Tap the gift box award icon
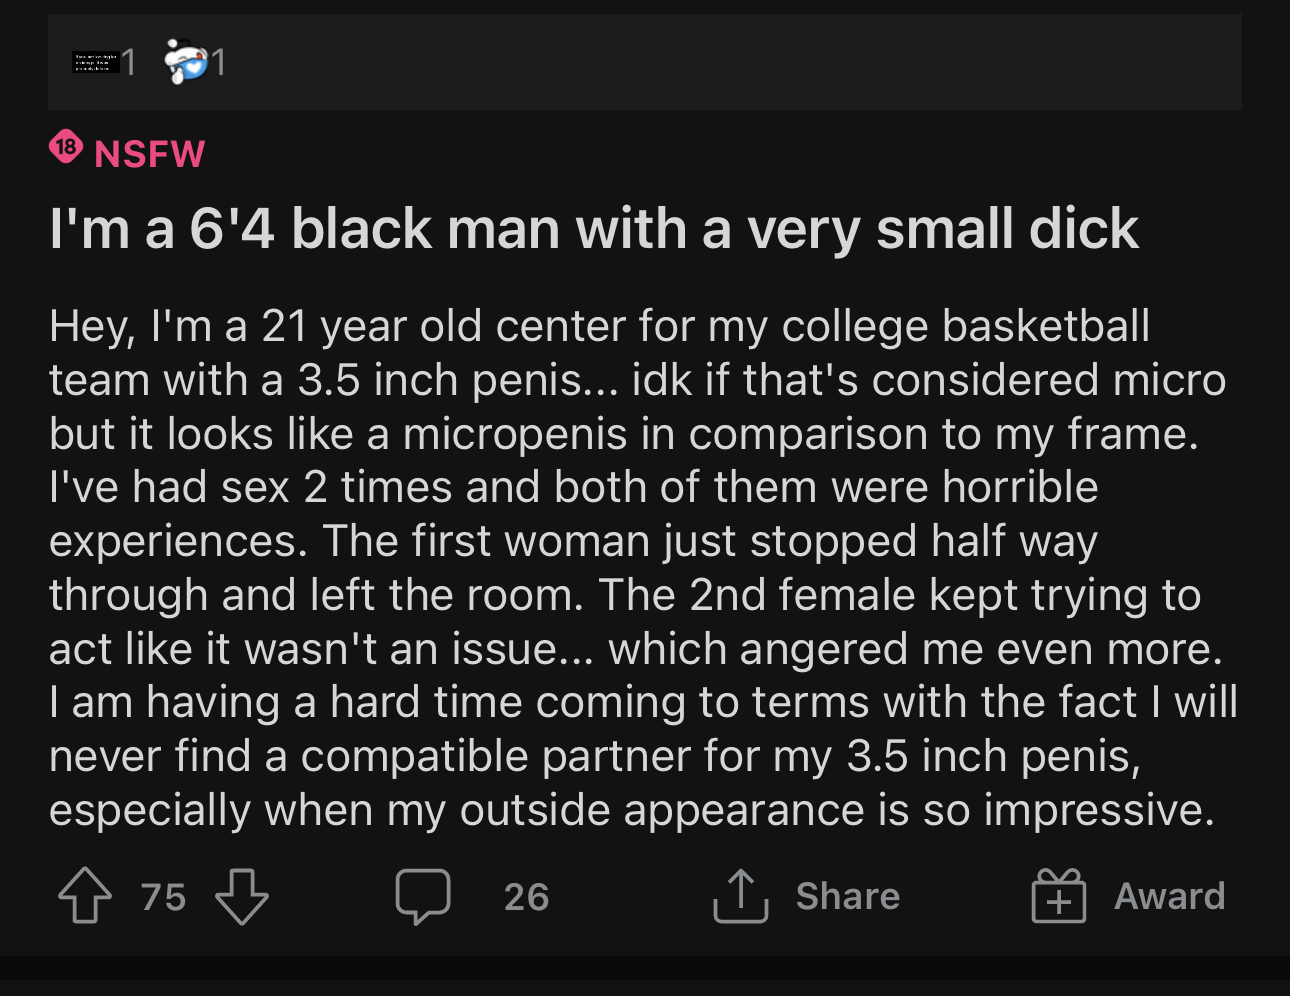Image resolution: width=1290 pixels, height=996 pixels. pyautogui.click(x=1059, y=895)
